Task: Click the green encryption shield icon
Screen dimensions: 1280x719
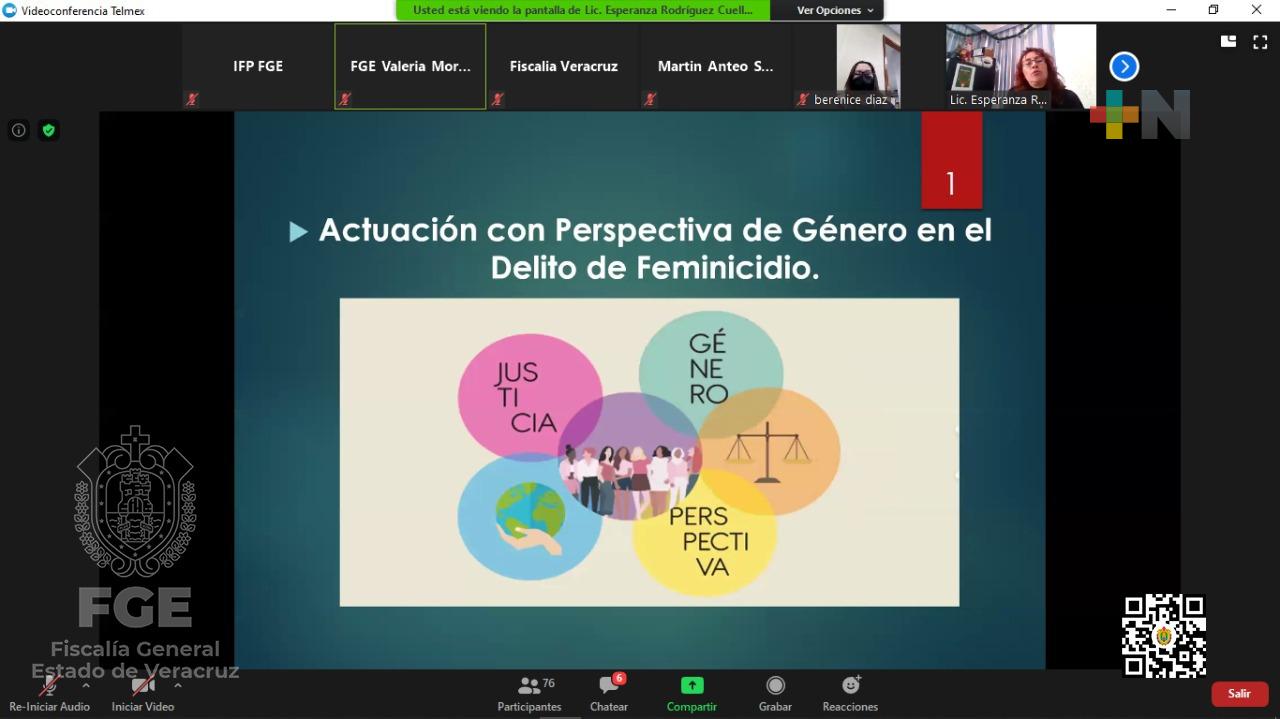Action: tap(48, 130)
